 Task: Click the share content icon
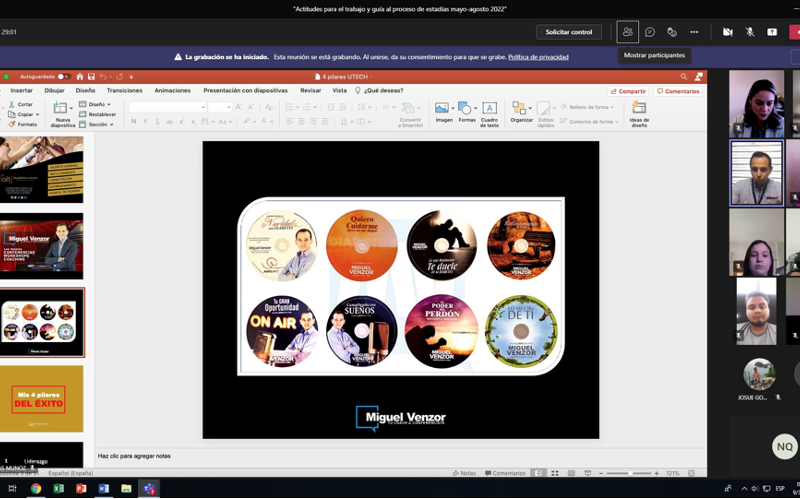[772, 32]
